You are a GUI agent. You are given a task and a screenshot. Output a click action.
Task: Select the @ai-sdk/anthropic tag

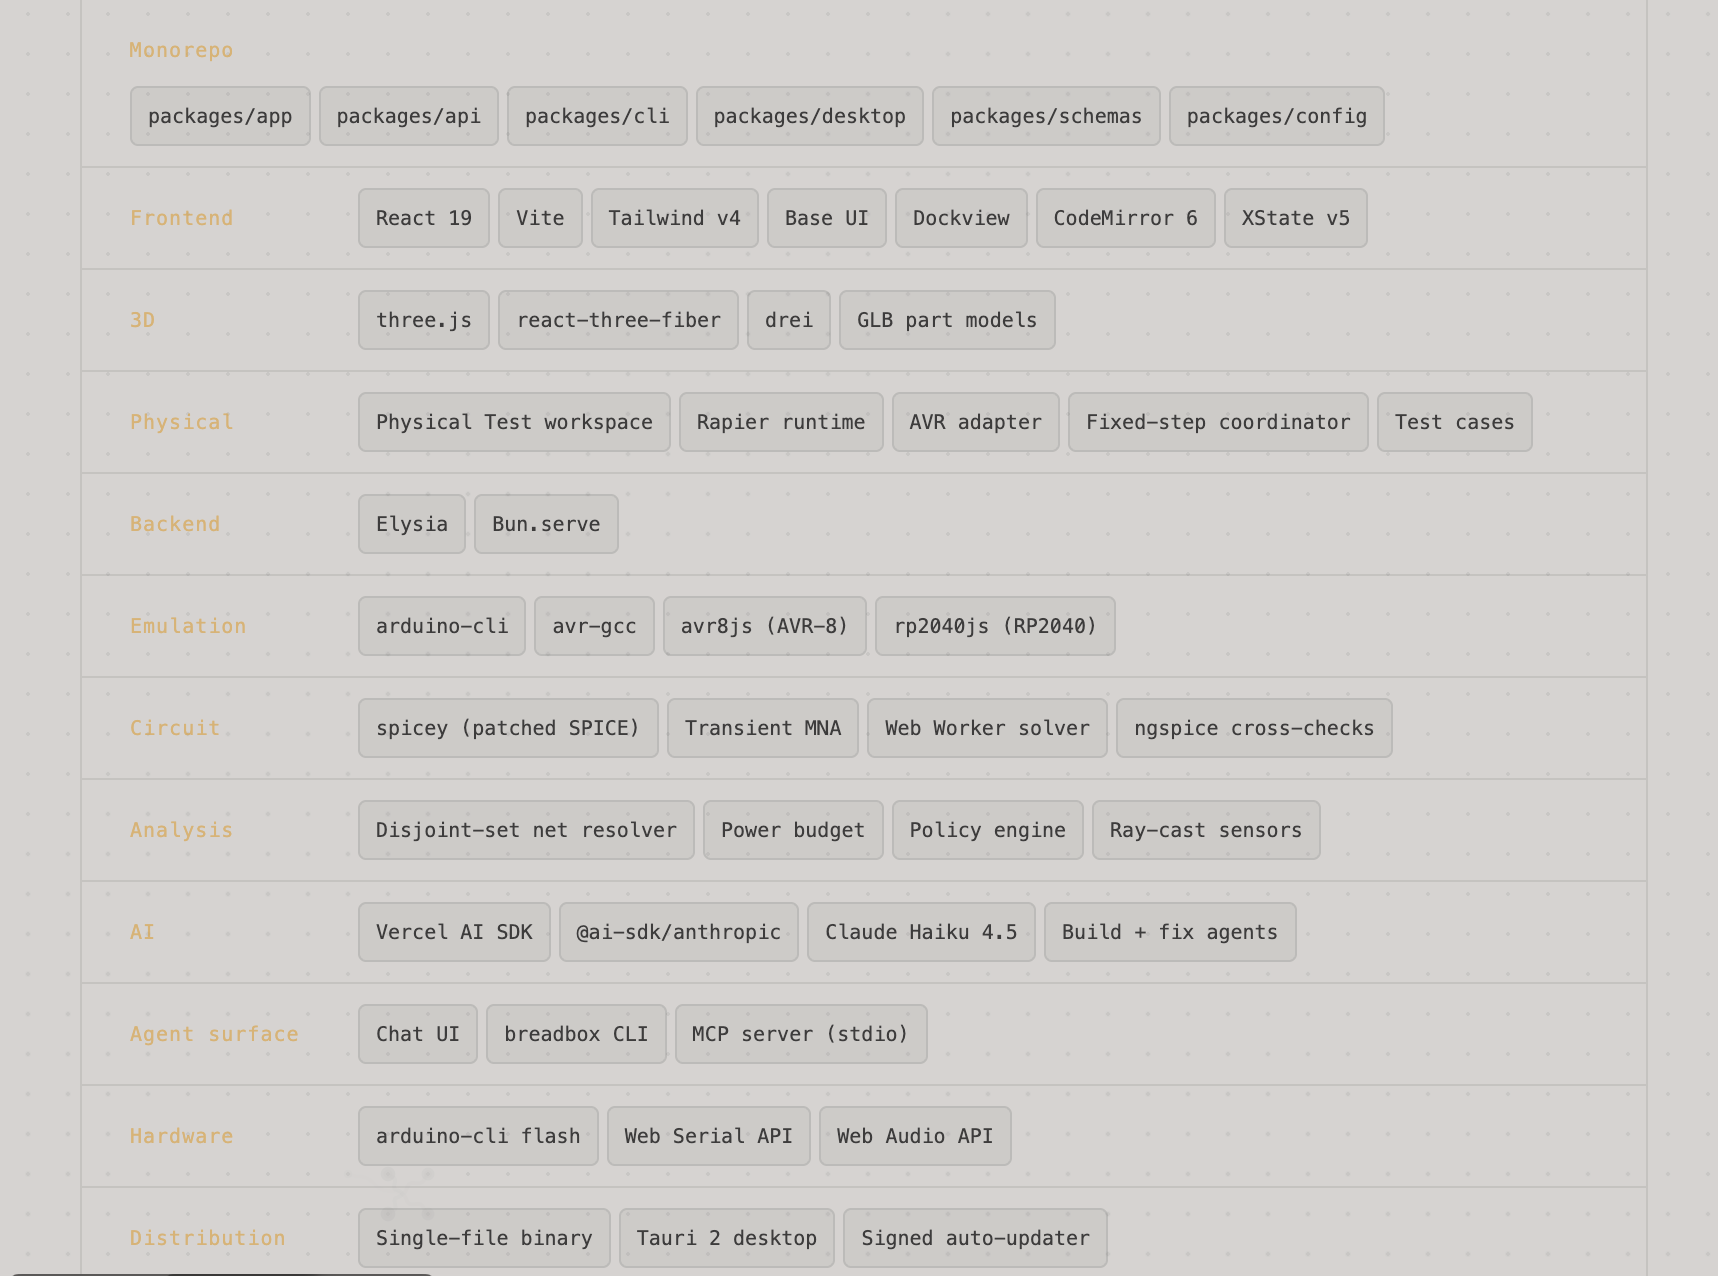click(678, 932)
